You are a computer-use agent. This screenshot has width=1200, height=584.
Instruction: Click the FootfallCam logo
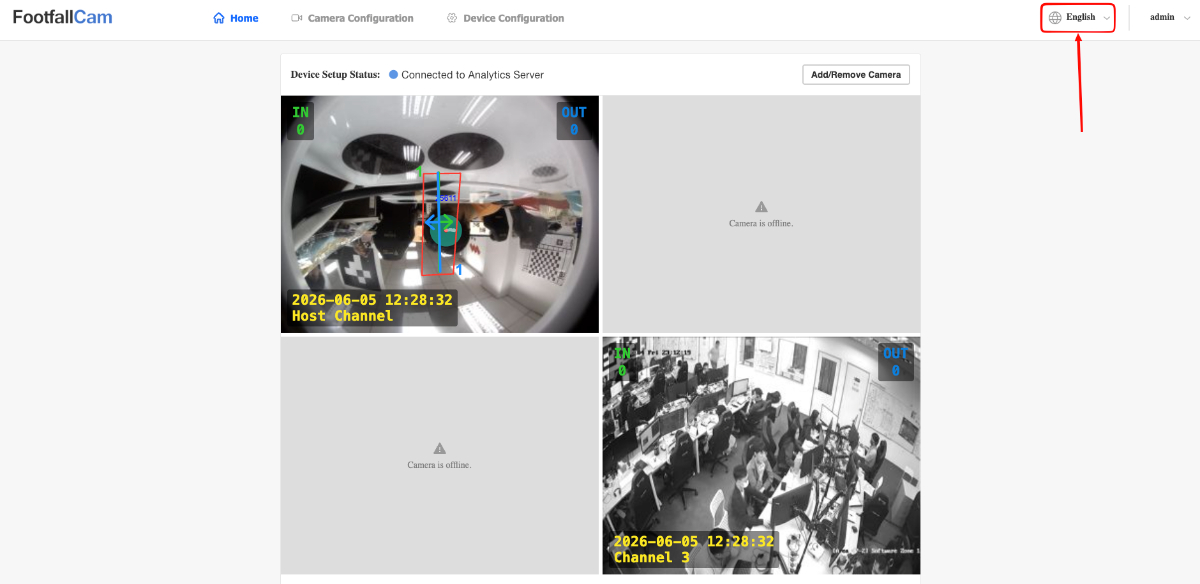coord(62,17)
